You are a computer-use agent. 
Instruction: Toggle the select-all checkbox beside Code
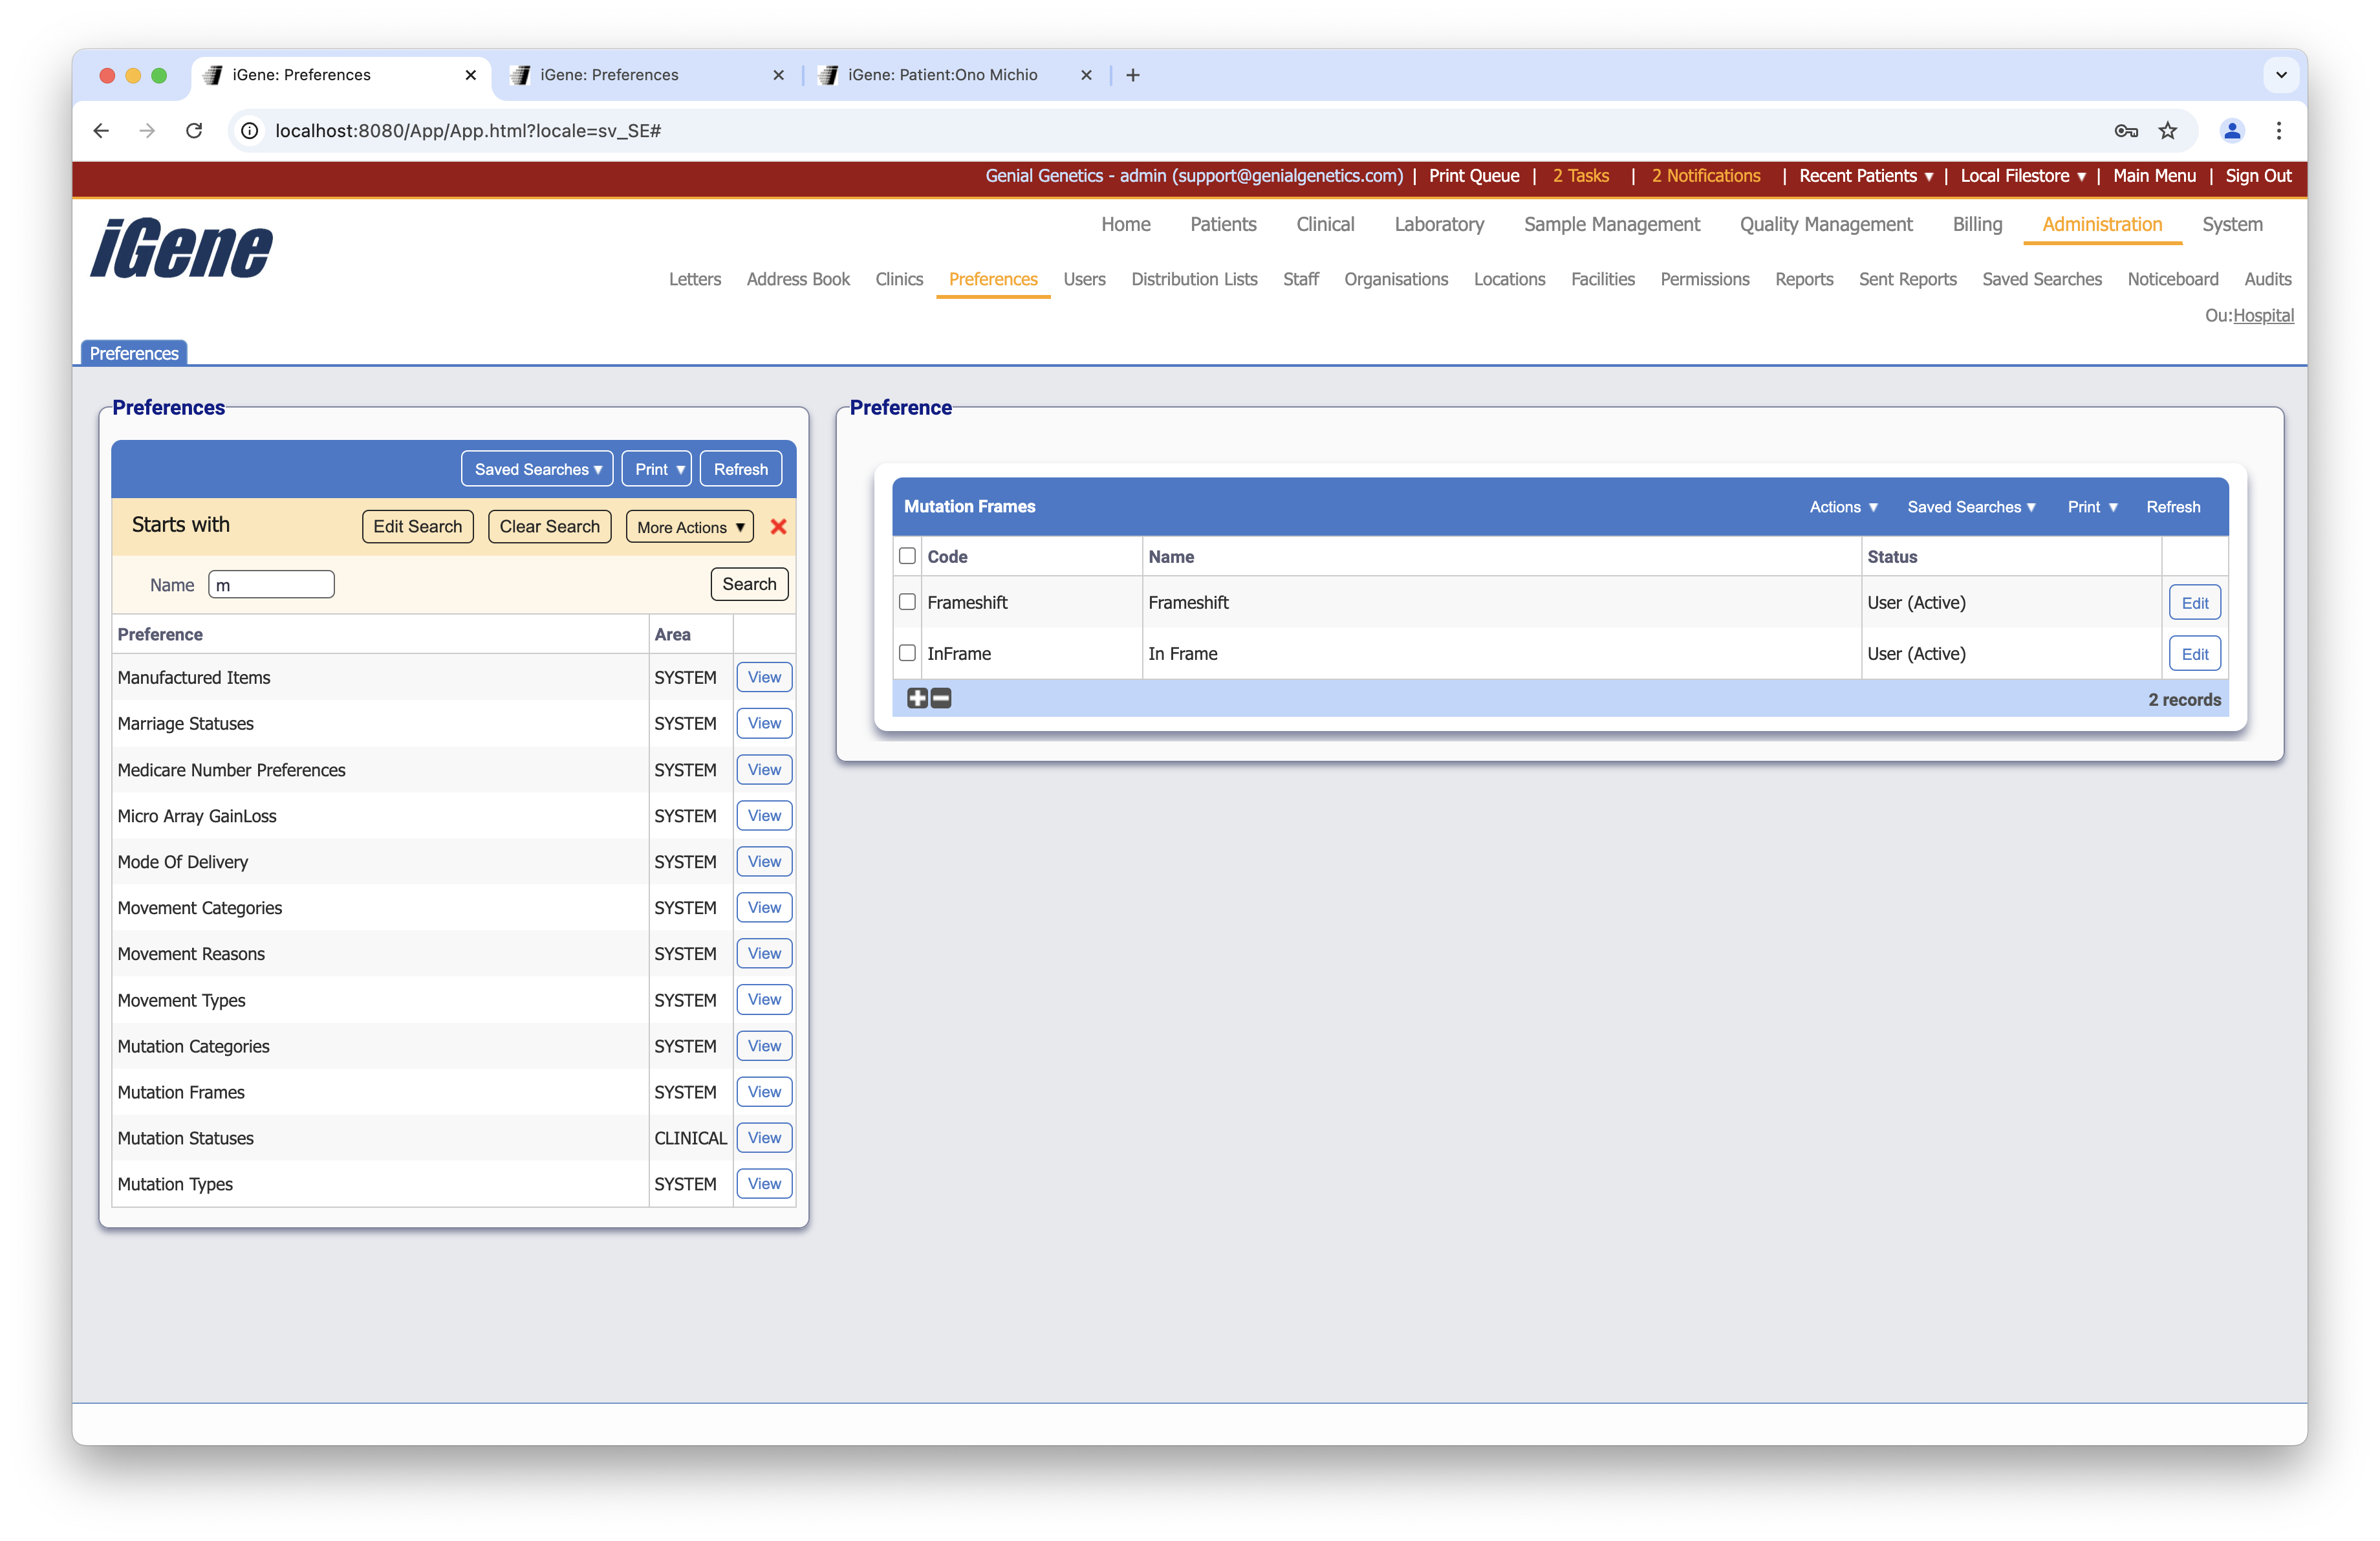907,556
